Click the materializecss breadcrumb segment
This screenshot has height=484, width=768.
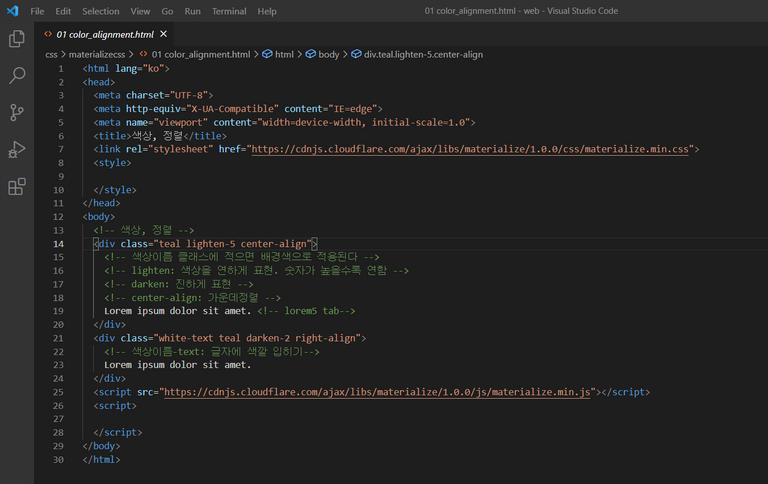96,54
